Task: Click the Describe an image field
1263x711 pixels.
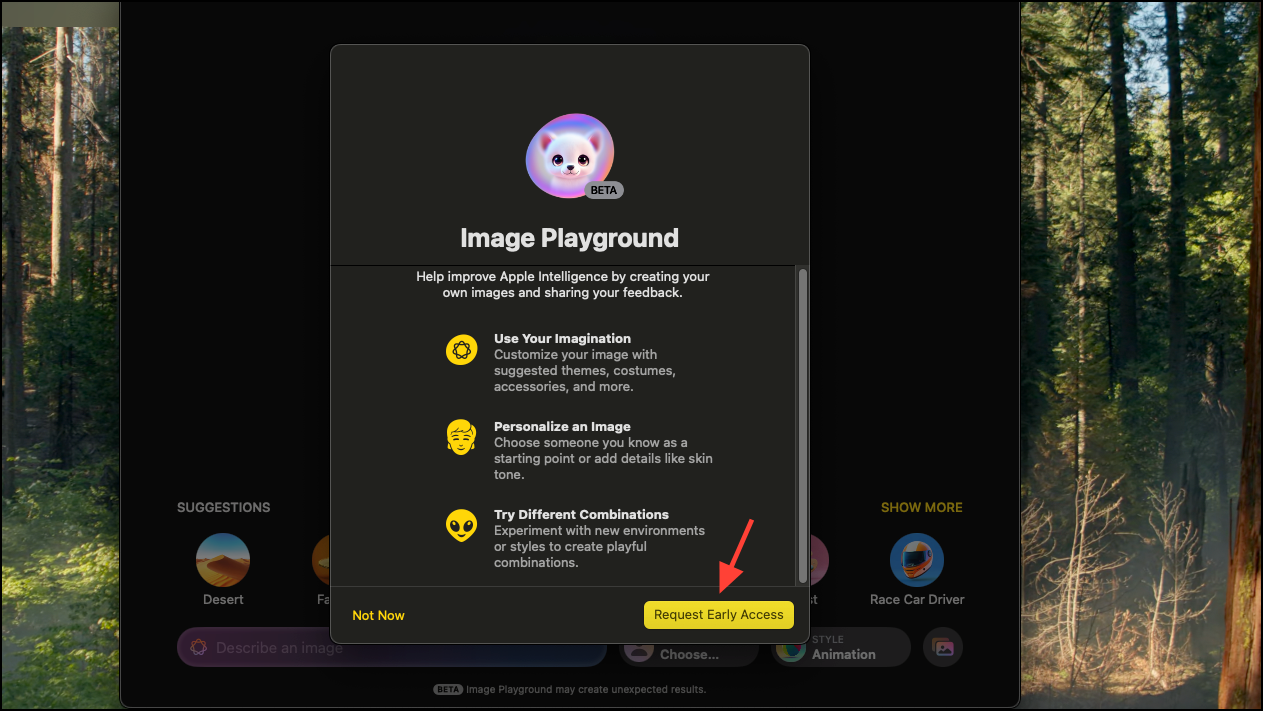Action: click(392, 648)
